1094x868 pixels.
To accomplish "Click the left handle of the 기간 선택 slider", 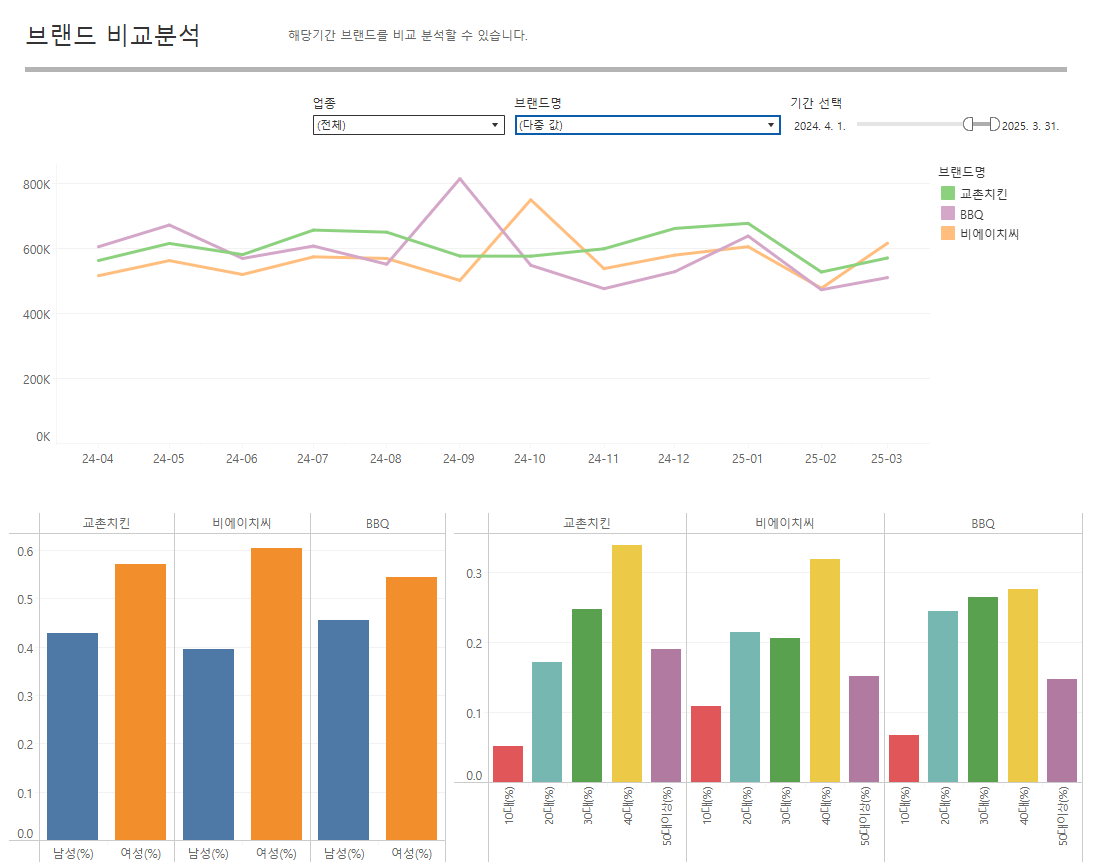I will (x=968, y=124).
